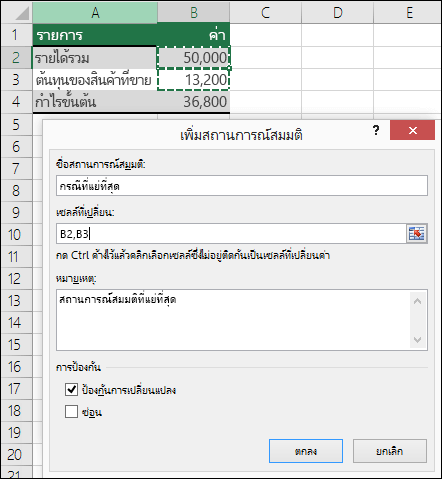
Task: Click the ชื่อสถานการณ์สมมติ label
Action: pos(101,164)
